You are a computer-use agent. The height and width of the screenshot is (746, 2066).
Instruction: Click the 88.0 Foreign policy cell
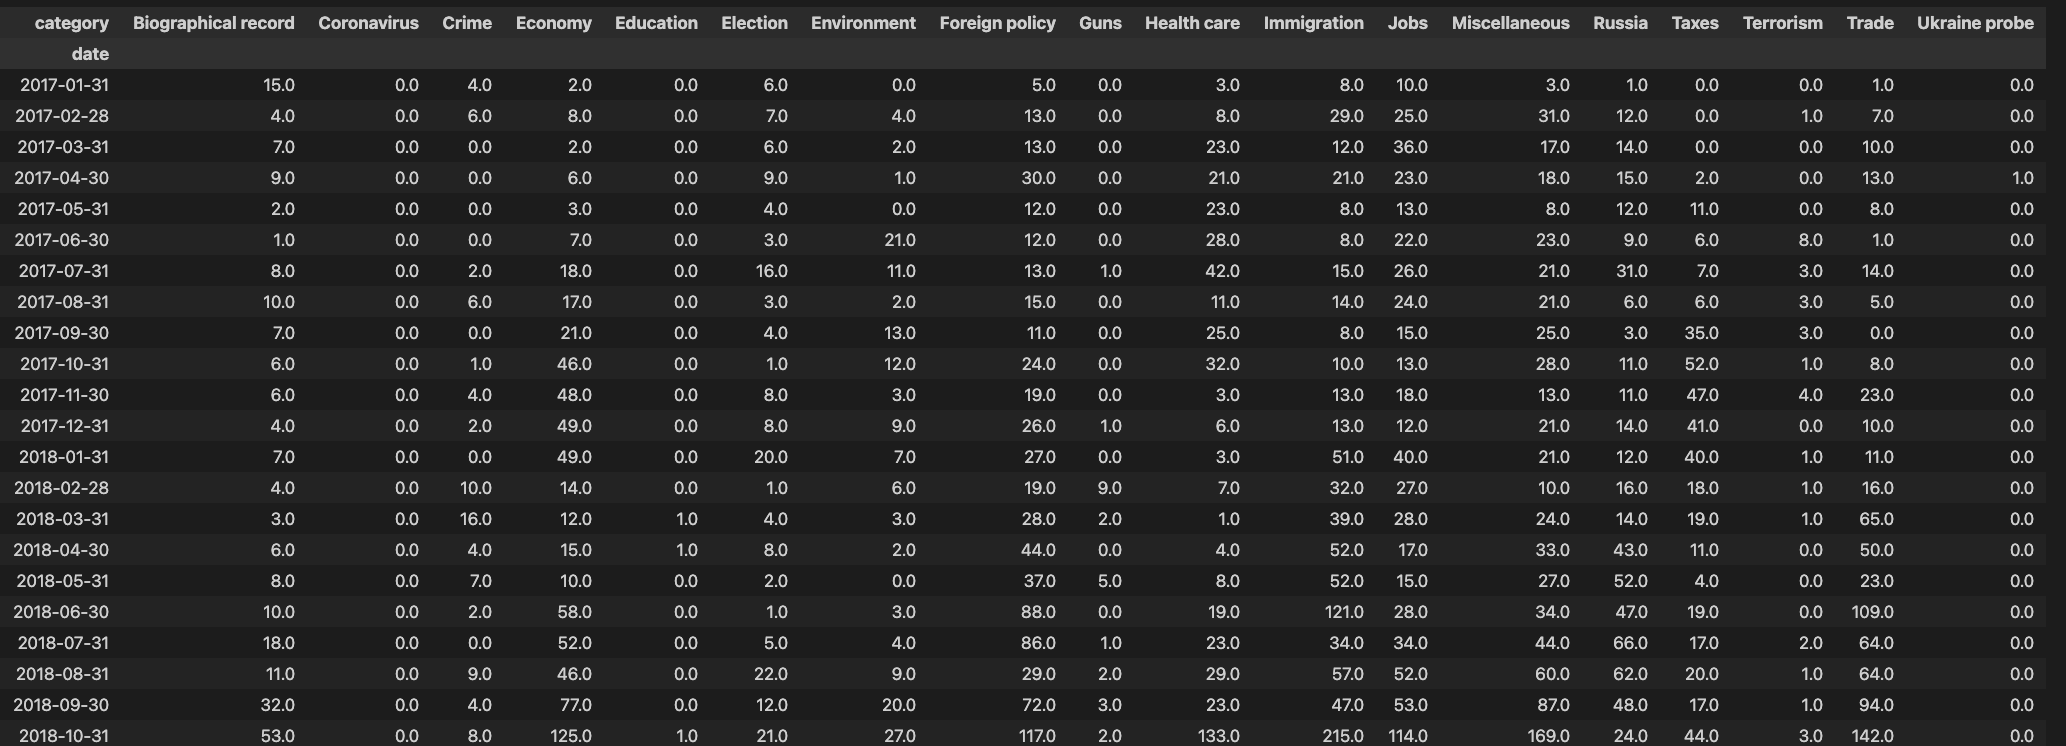pyautogui.click(x=1038, y=612)
